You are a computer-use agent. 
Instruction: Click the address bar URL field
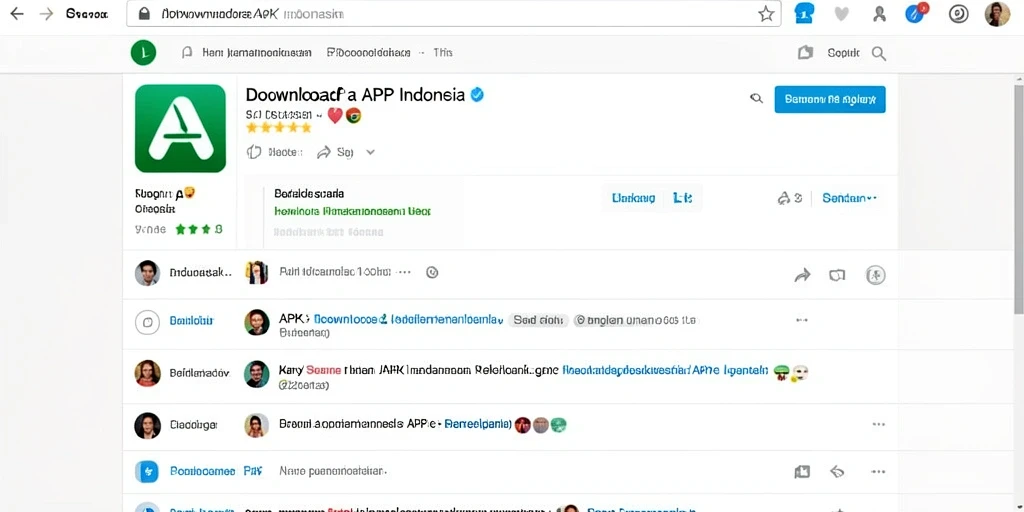pos(453,14)
